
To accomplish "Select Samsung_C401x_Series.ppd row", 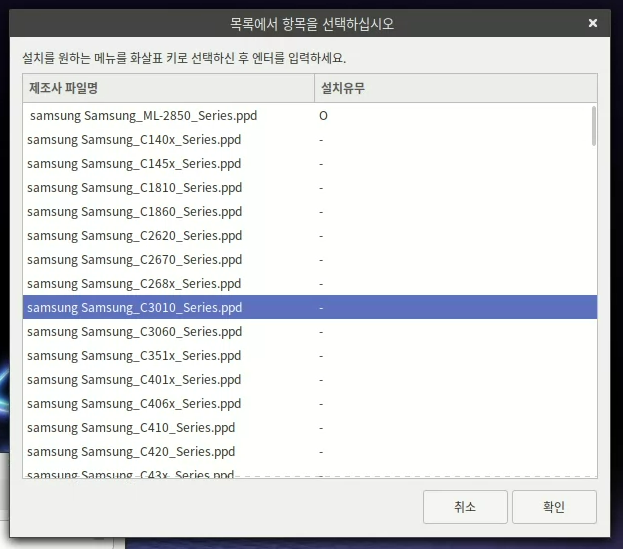I will (x=310, y=380).
